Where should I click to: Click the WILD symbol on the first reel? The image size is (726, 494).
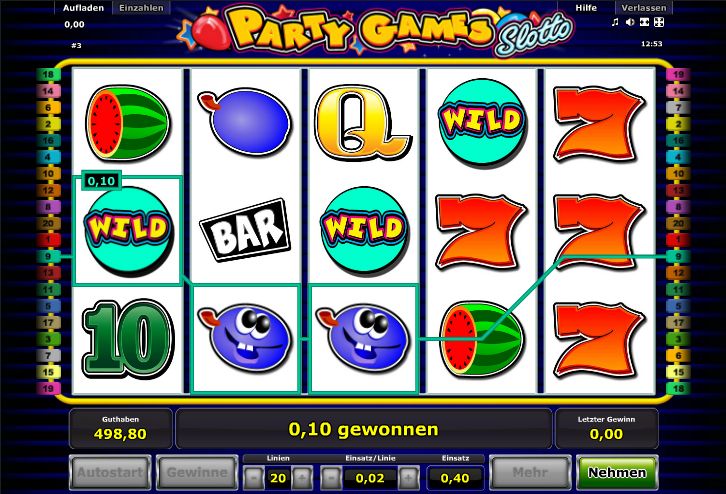point(127,229)
